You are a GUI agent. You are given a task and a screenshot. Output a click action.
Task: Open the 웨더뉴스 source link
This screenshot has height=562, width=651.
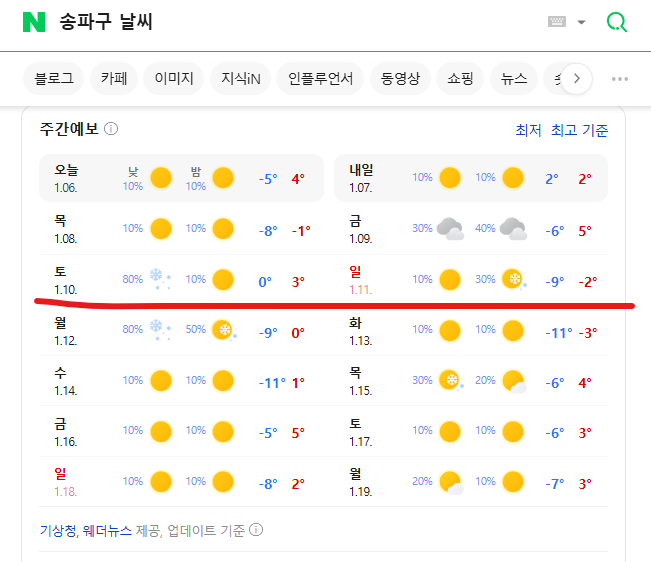tap(104, 529)
